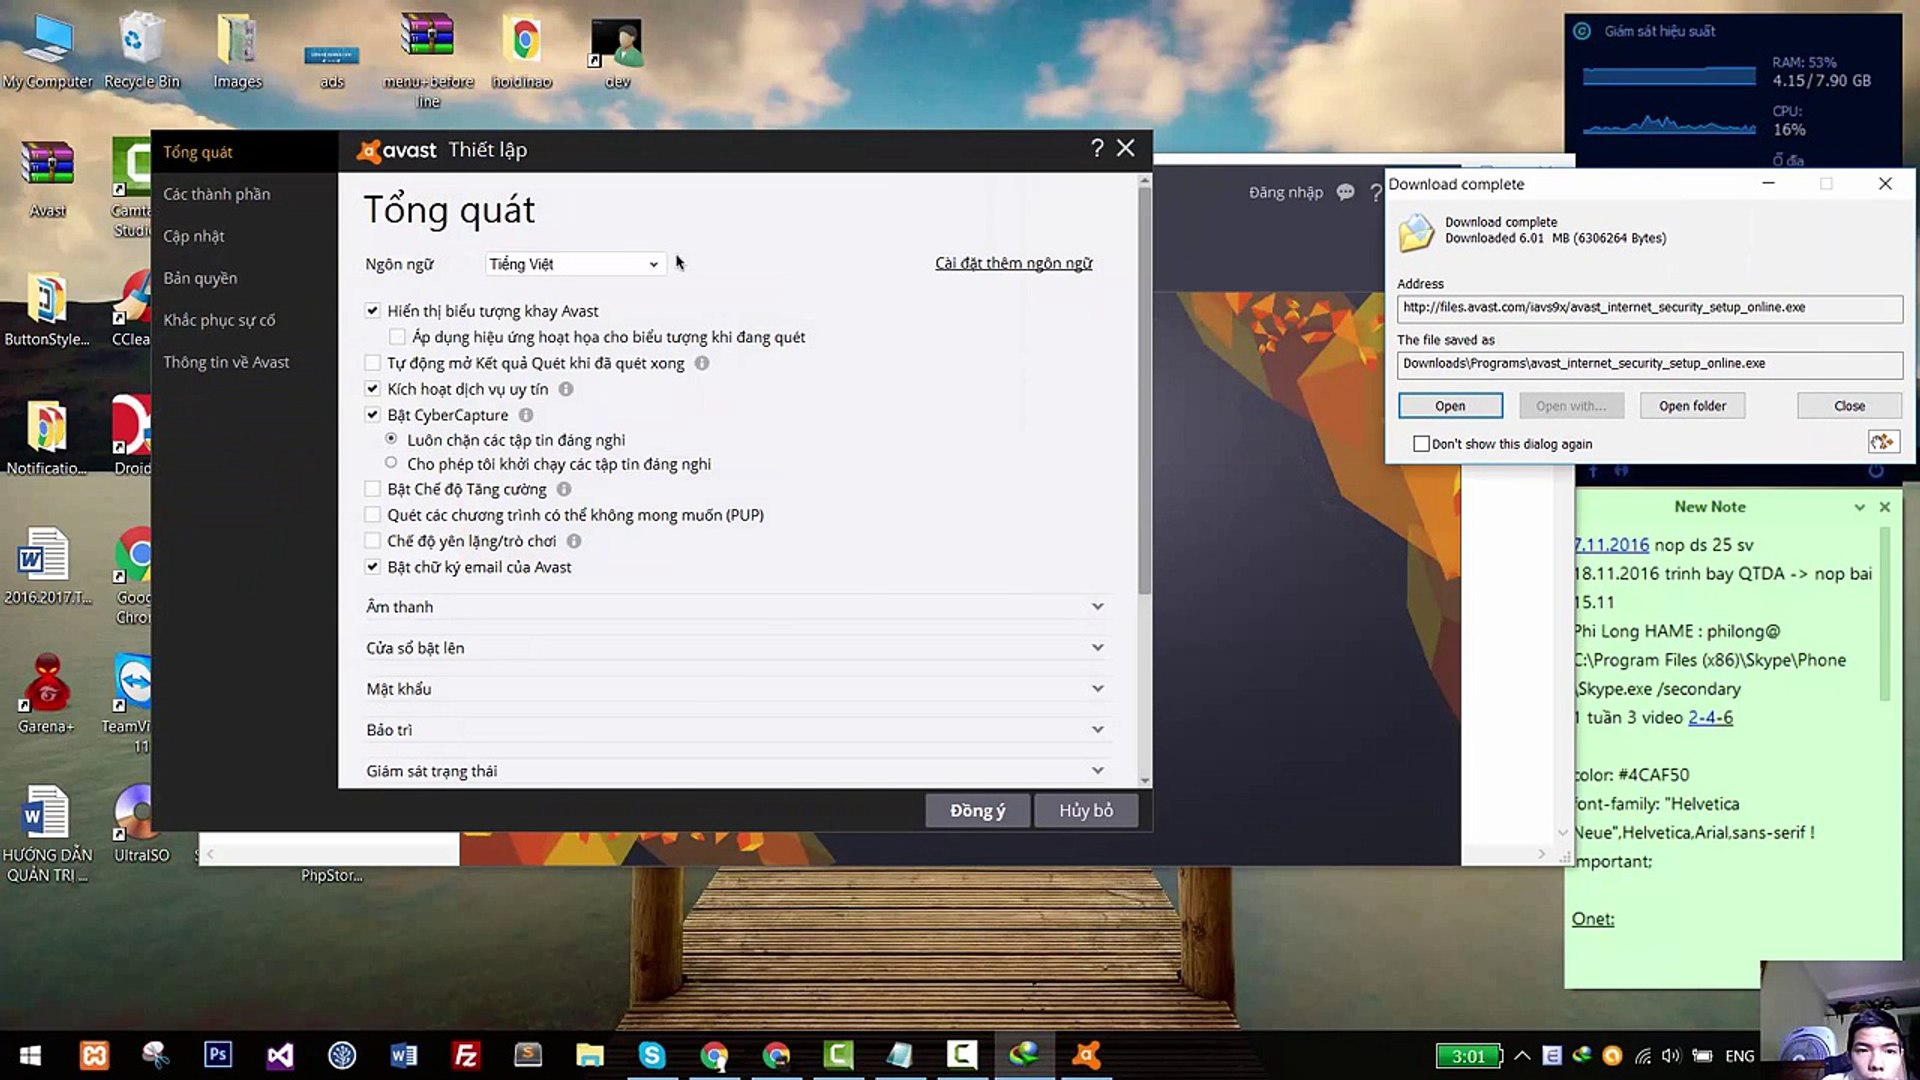Click Close button in Download complete dialog
Image resolution: width=1920 pixels, height=1080 pixels.
pos(1849,406)
